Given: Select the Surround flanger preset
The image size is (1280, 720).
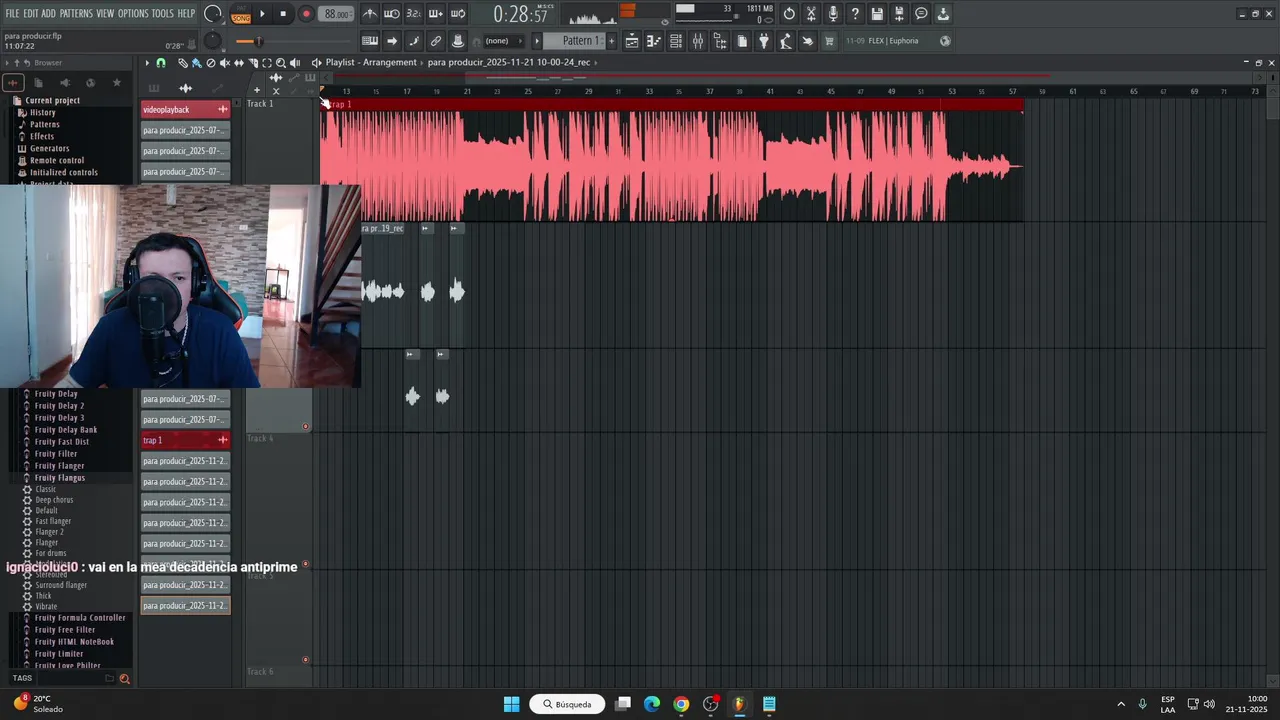Looking at the screenshot, I should pyautogui.click(x=61, y=585).
